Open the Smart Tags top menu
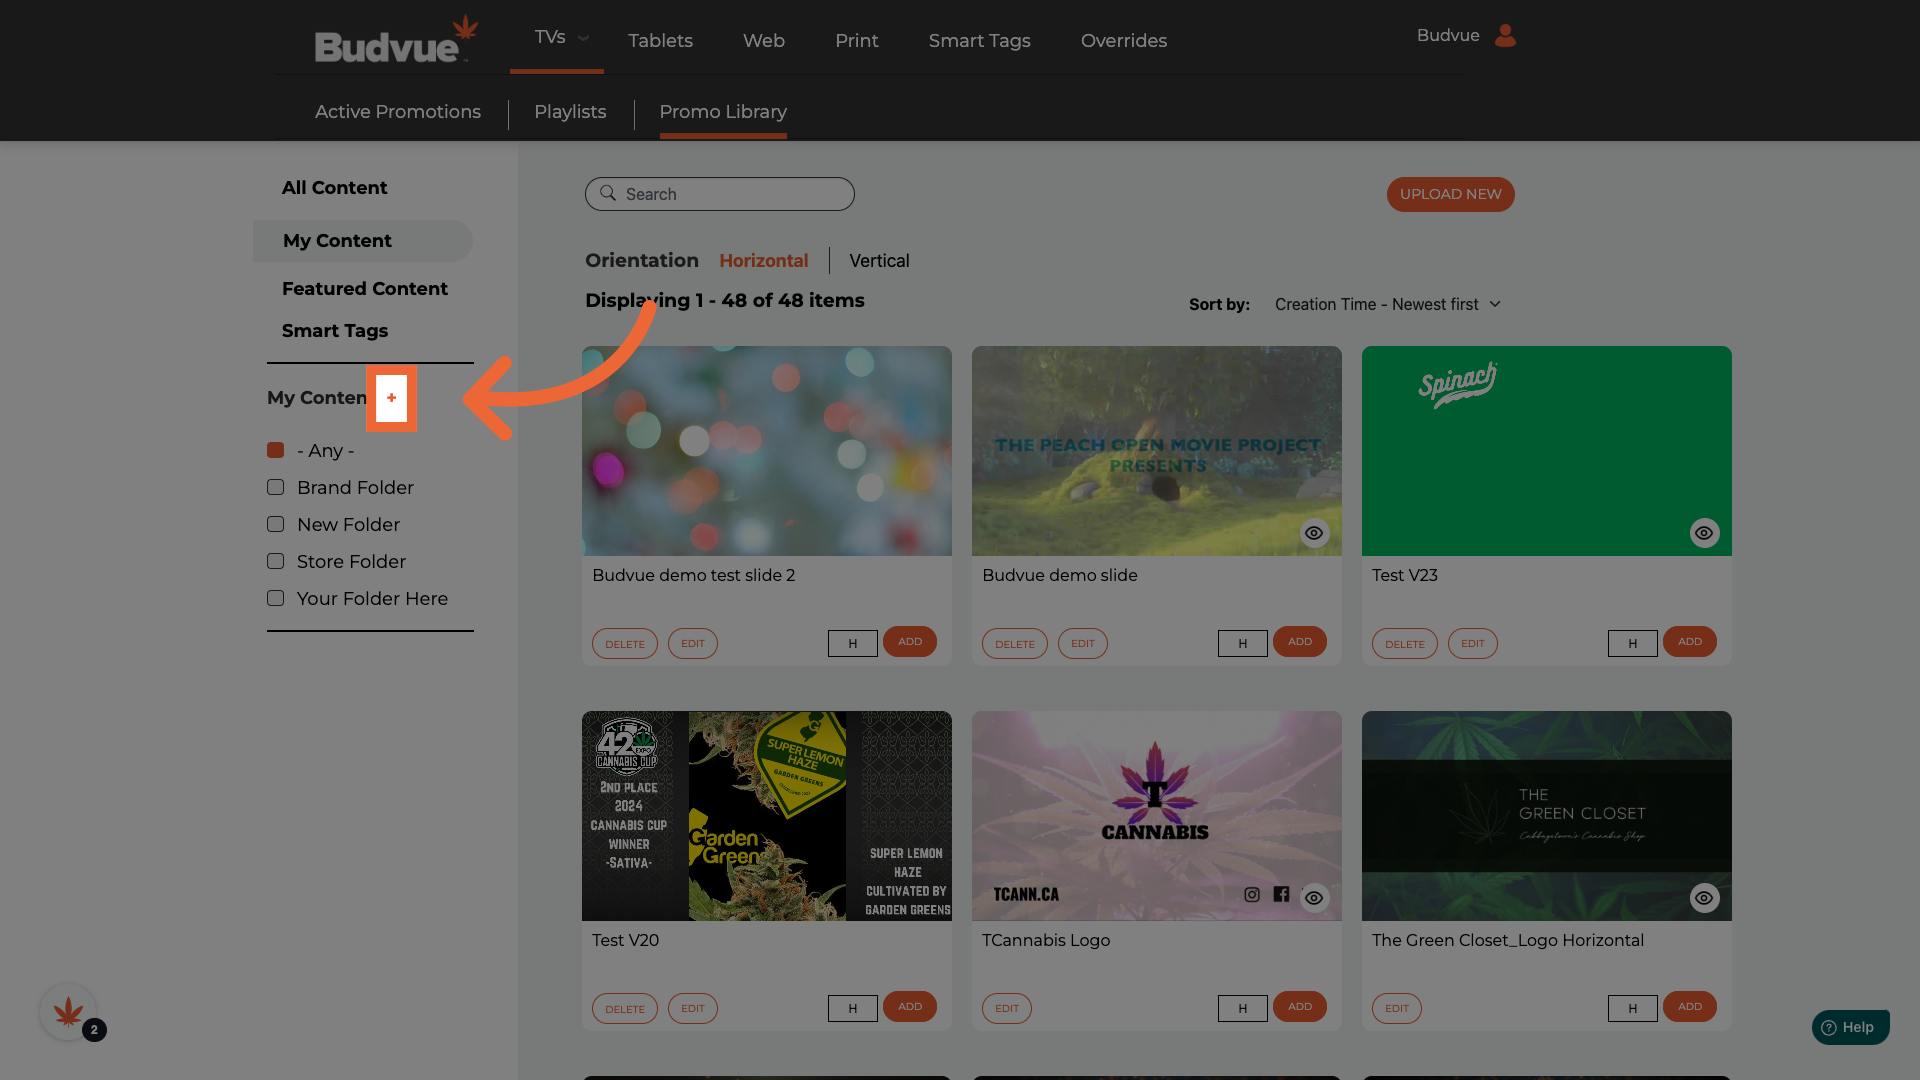 pos(979,41)
